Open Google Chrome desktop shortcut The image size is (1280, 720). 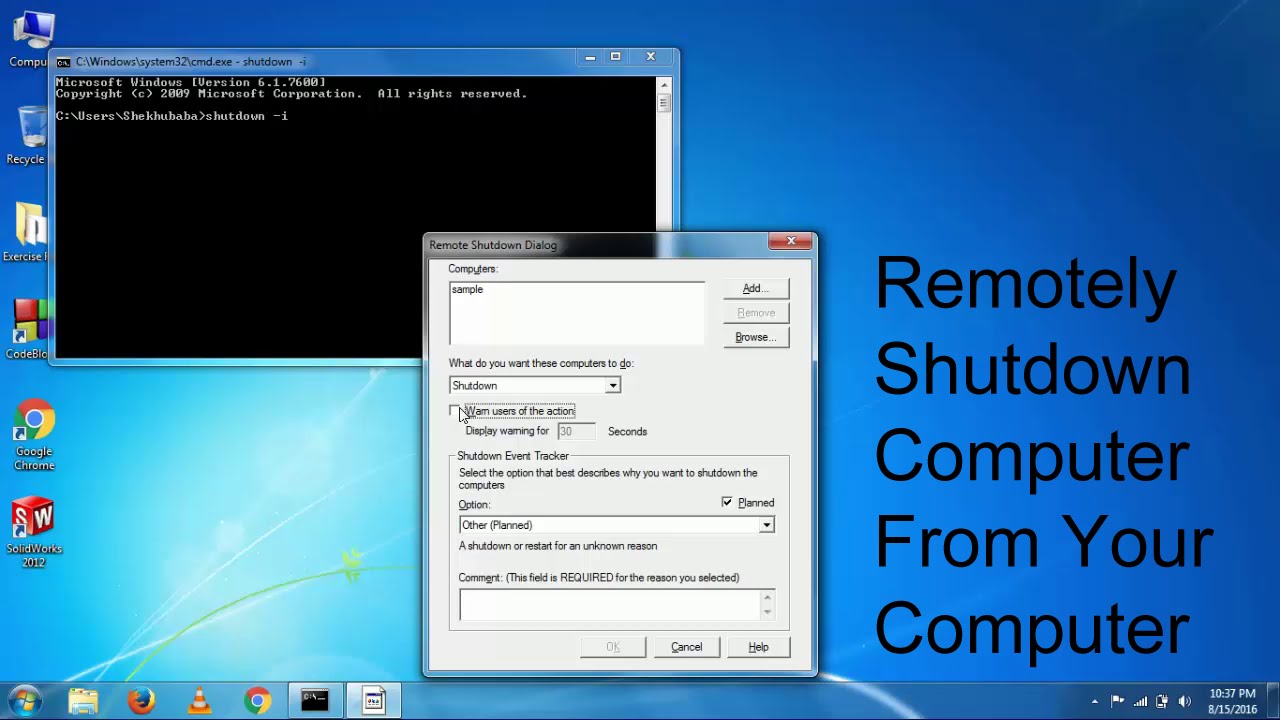tap(34, 436)
